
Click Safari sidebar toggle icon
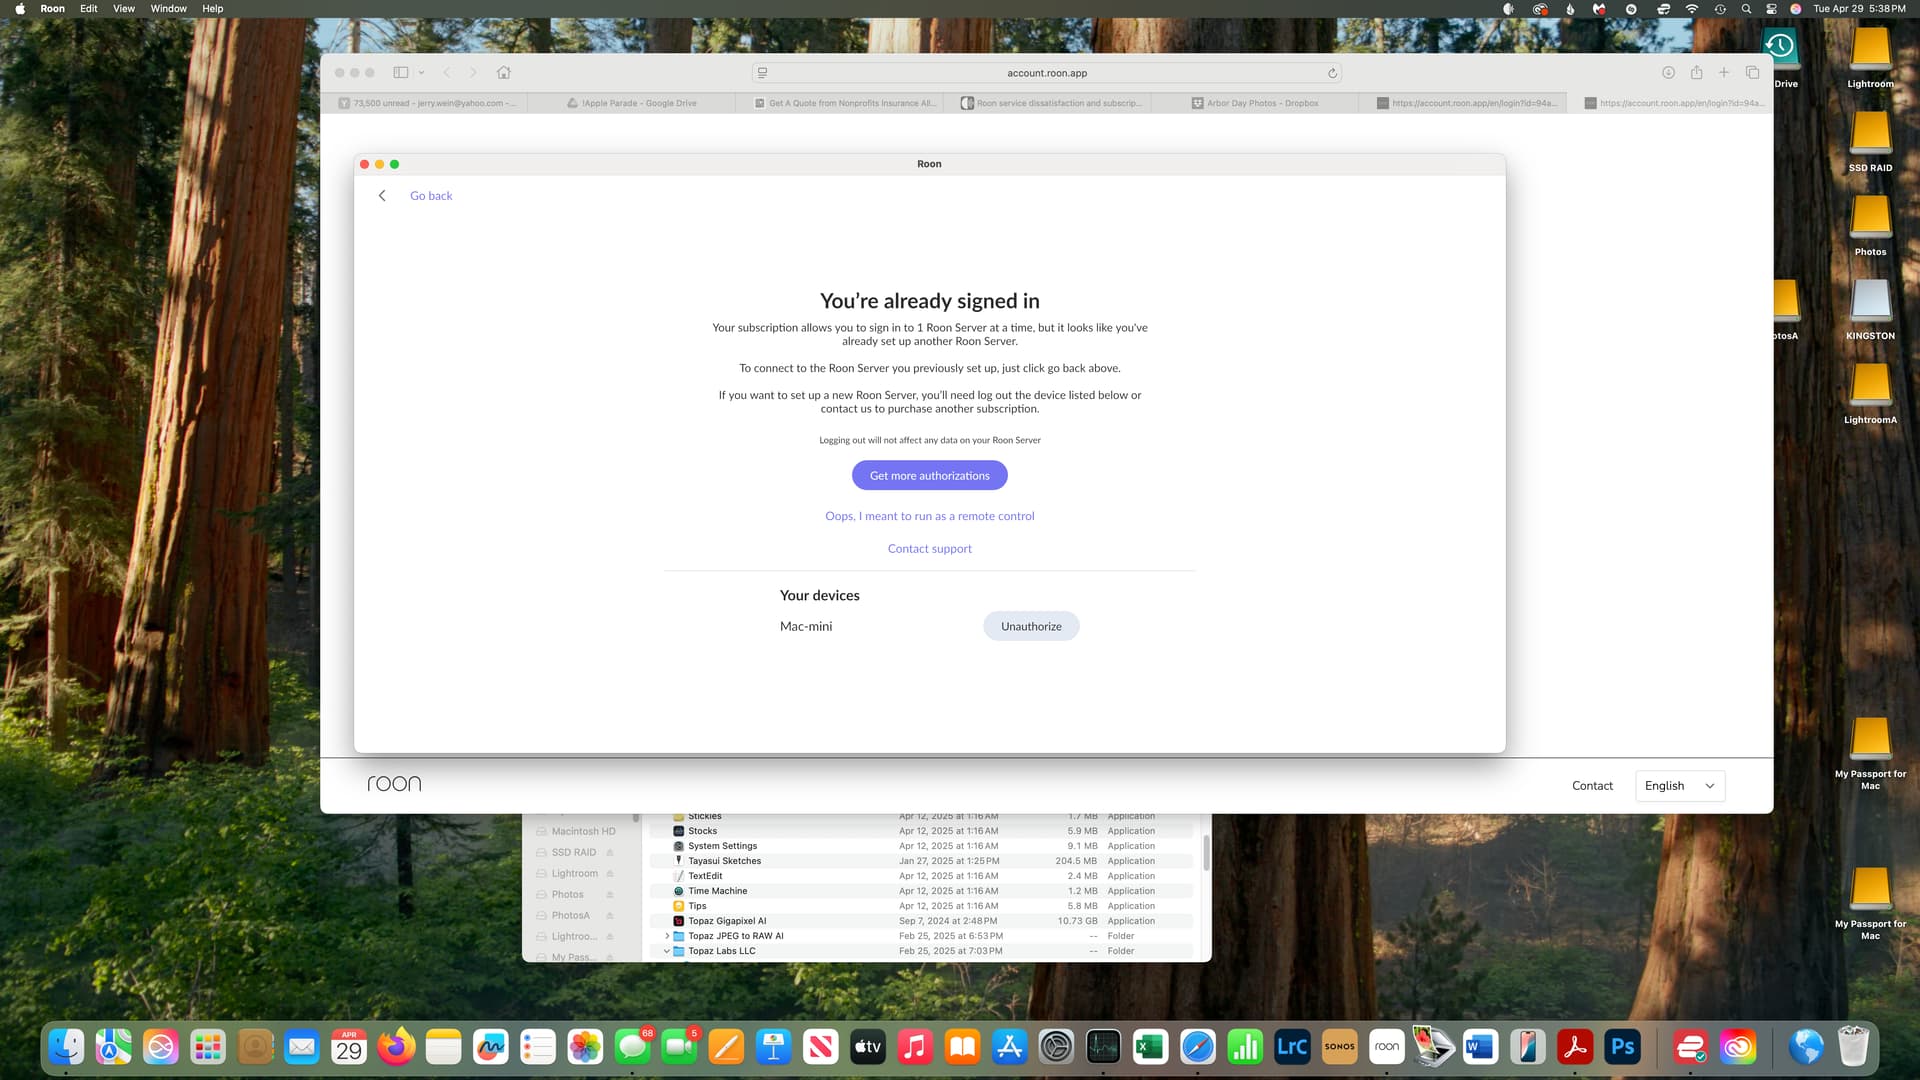click(x=401, y=73)
